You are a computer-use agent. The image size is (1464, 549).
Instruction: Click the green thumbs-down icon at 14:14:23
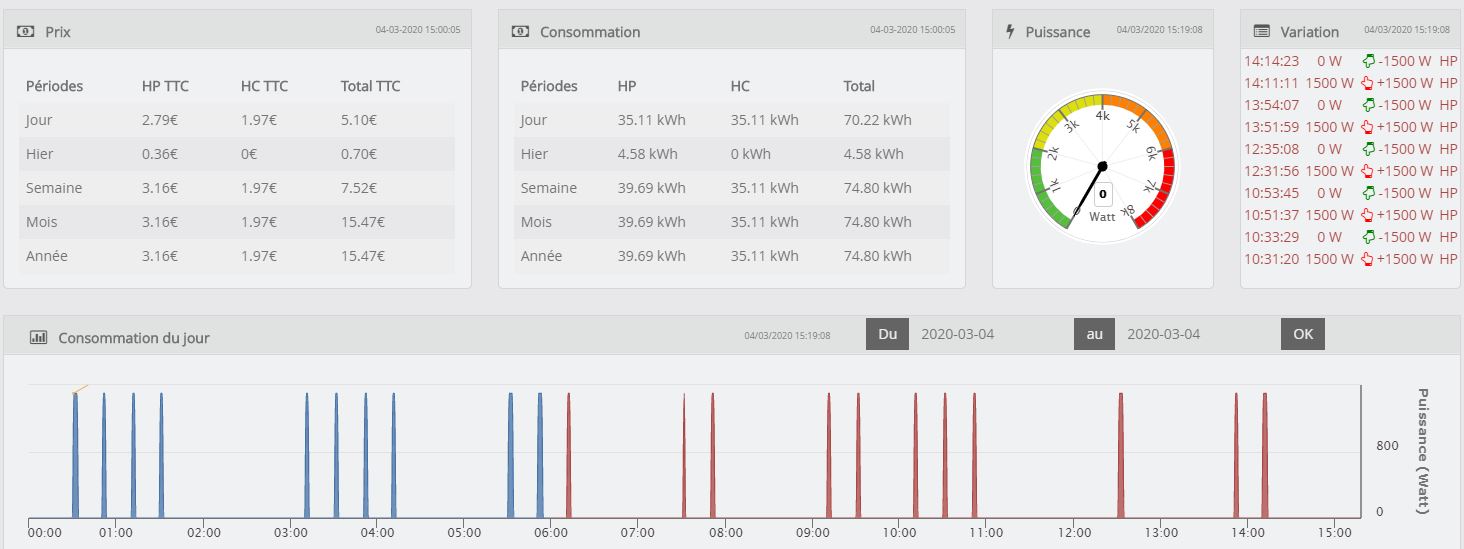1369,61
